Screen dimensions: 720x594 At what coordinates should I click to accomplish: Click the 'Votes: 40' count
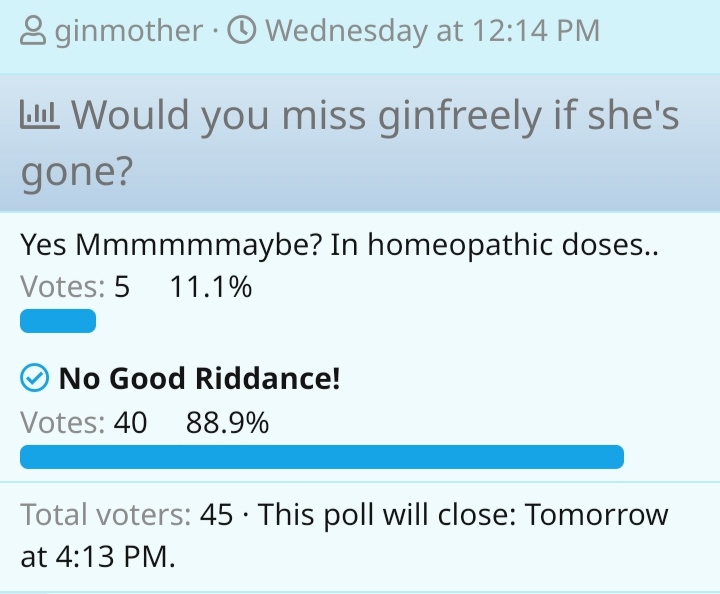[x=83, y=423]
